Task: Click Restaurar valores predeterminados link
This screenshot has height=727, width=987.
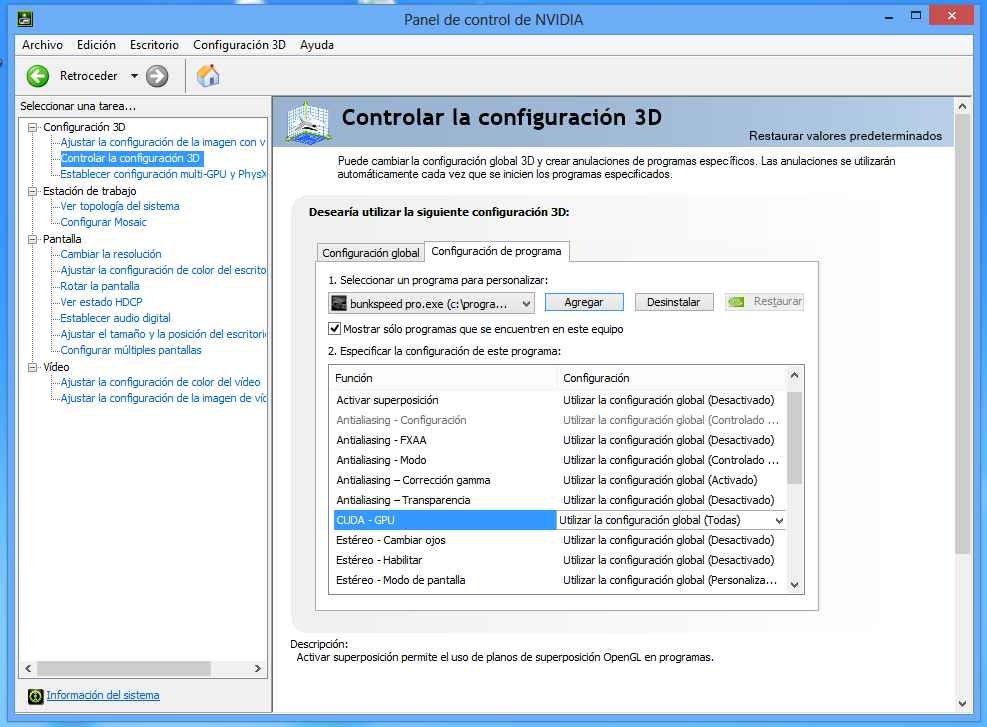Action: (845, 136)
